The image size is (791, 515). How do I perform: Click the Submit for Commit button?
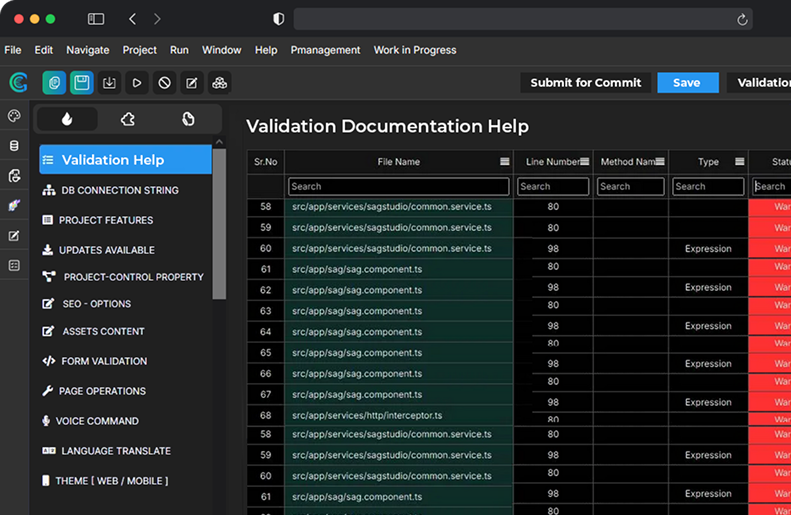[x=586, y=83]
